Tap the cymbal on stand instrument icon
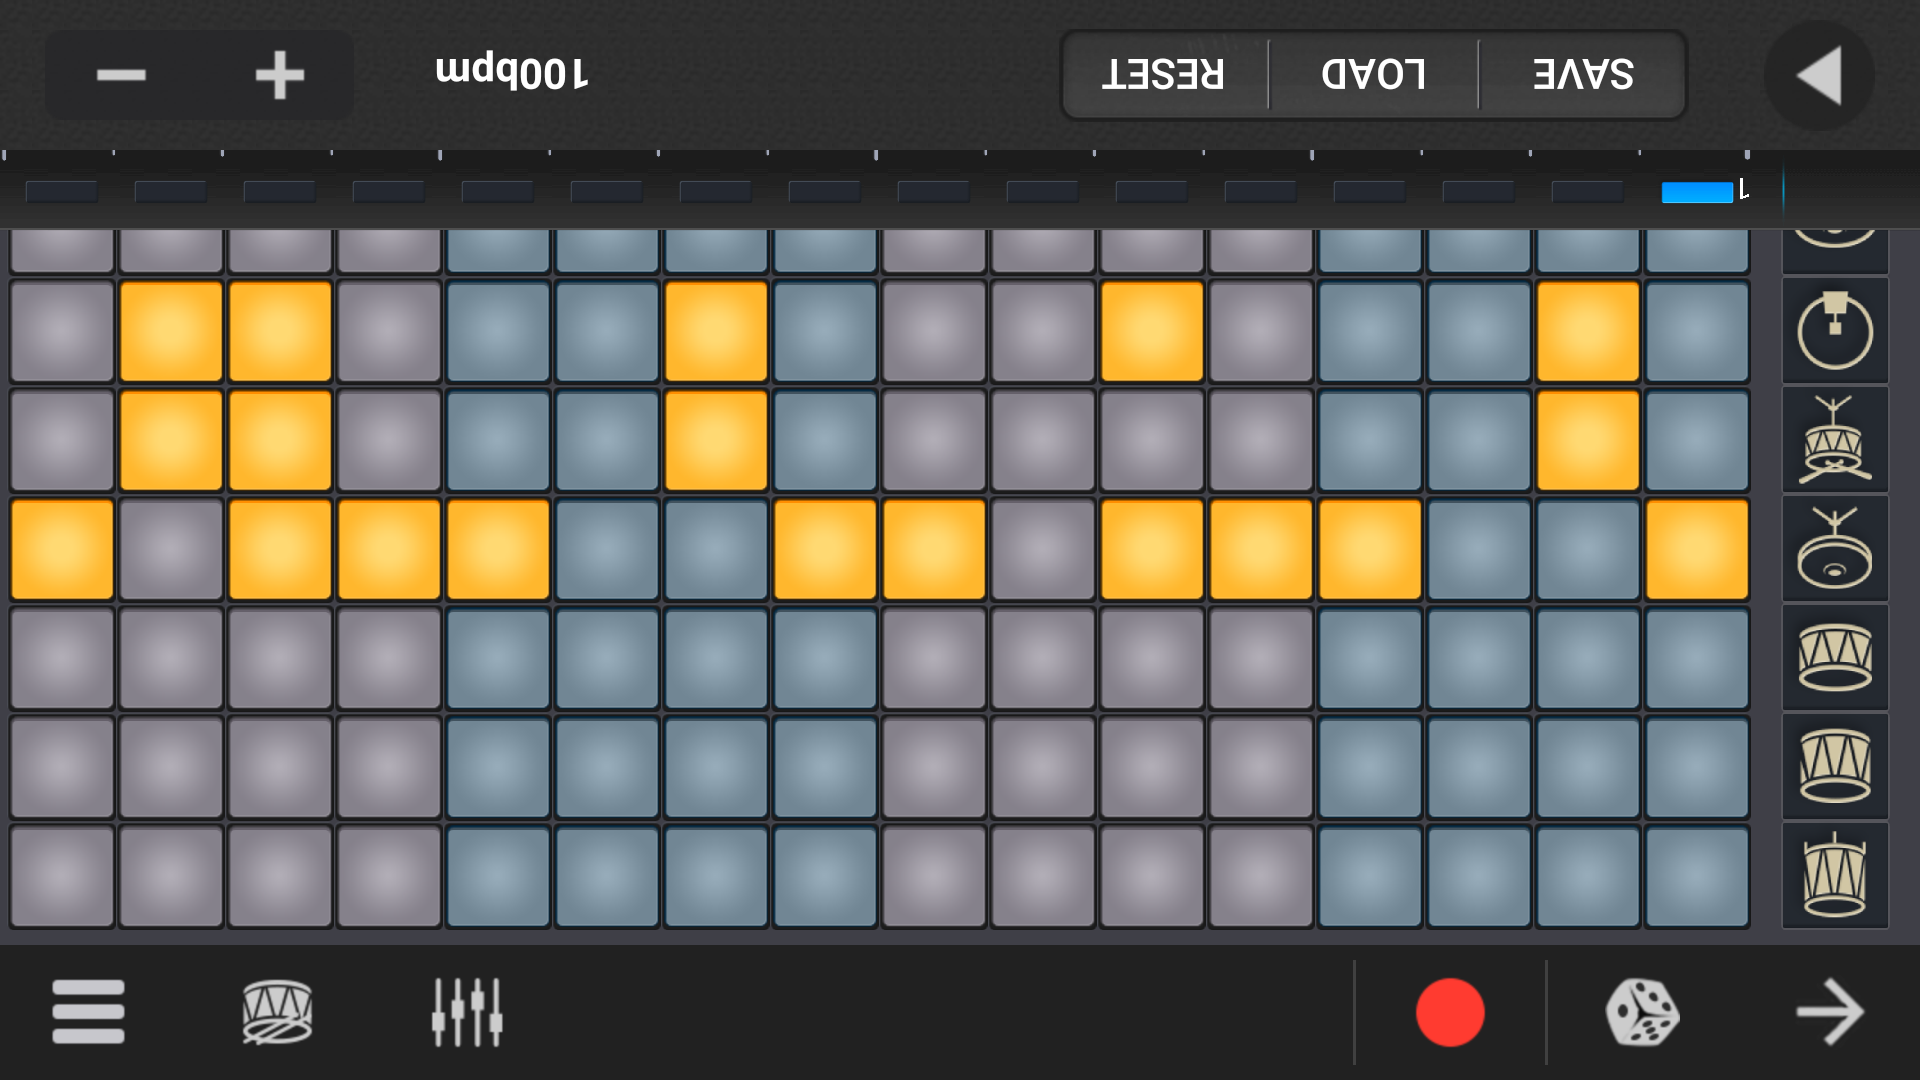Image resolution: width=1920 pixels, height=1080 pixels. coord(1834,549)
